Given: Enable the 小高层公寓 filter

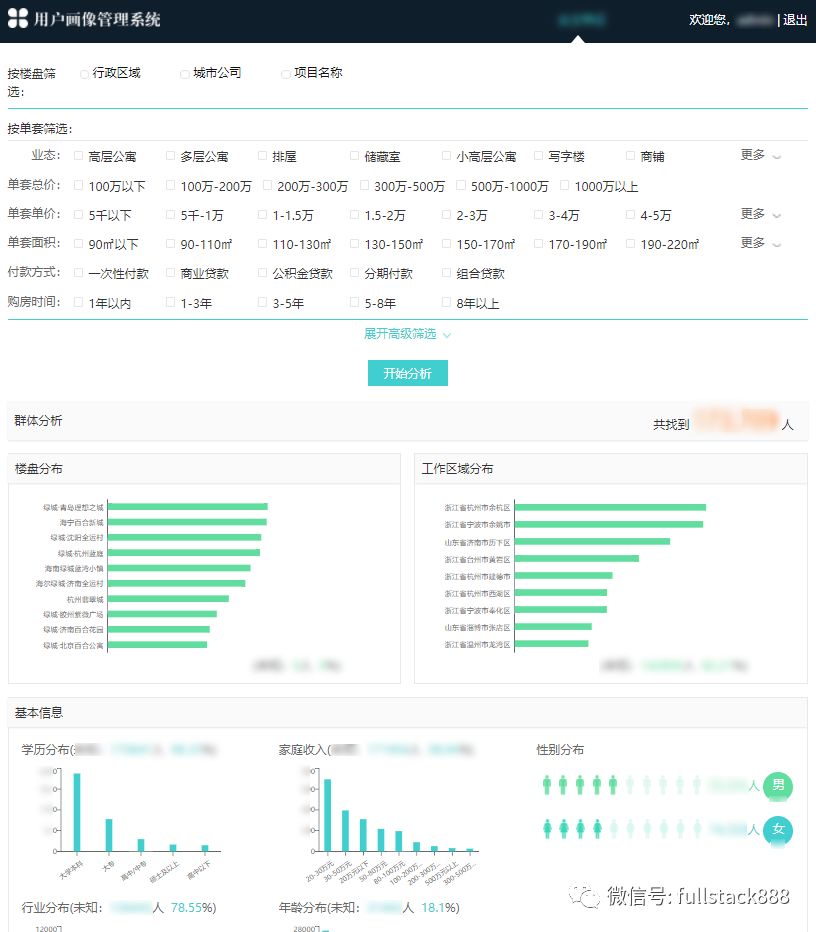Looking at the screenshot, I should click(x=446, y=156).
